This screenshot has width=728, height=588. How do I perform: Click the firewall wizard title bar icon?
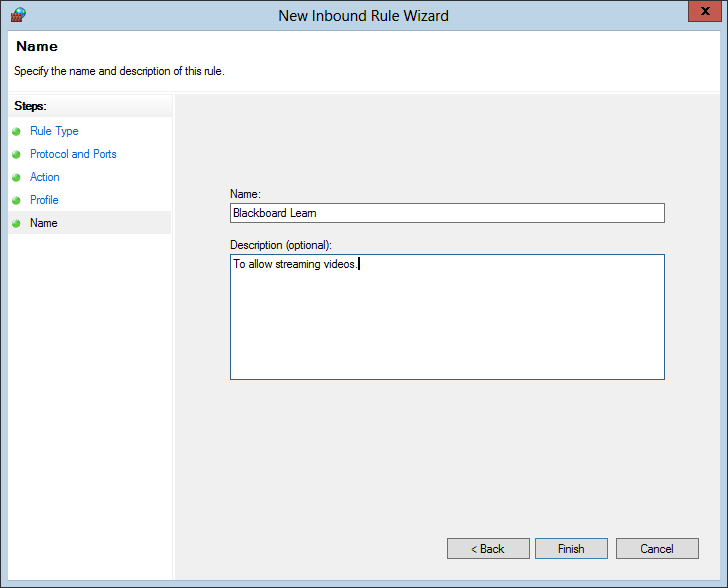[x=18, y=15]
